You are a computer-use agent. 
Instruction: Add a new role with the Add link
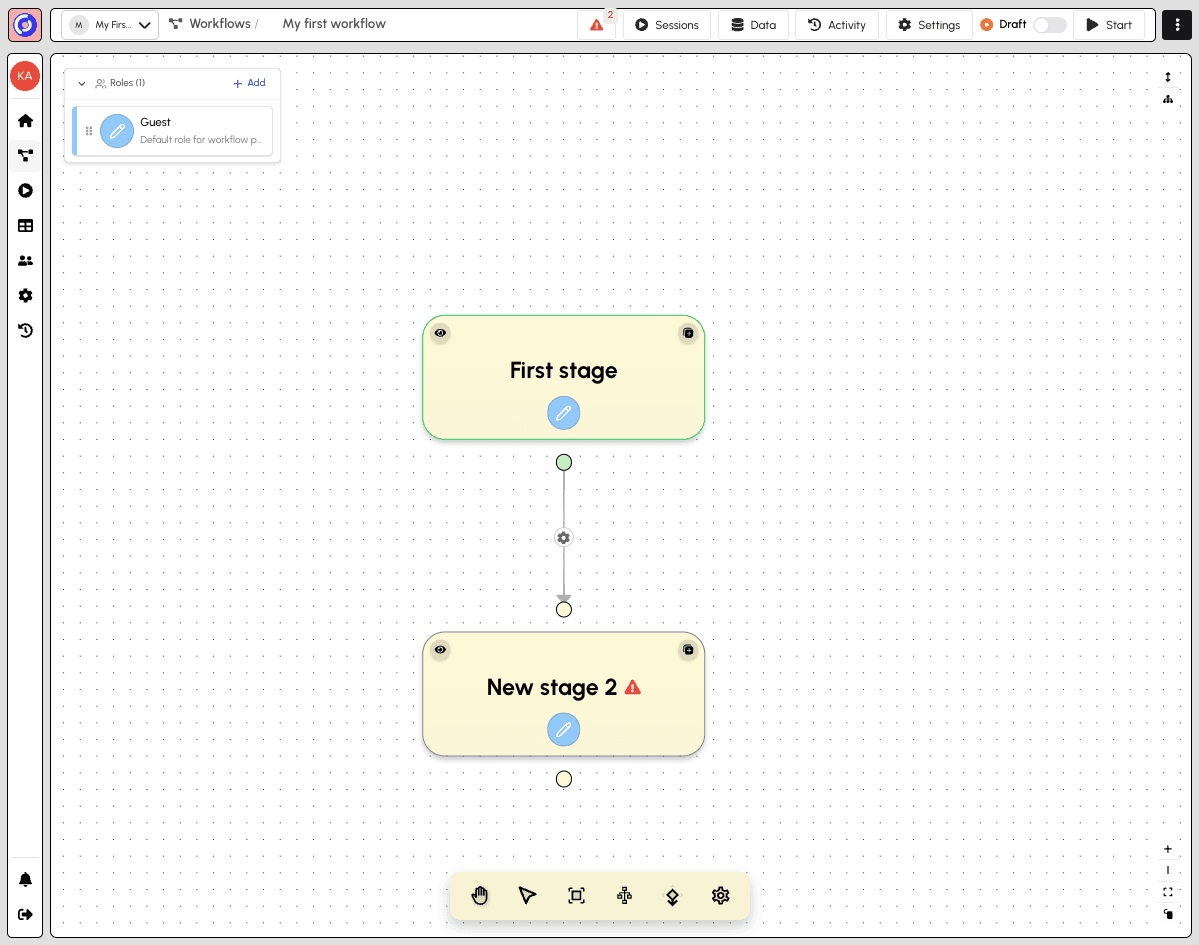click(x=249, y=83)
